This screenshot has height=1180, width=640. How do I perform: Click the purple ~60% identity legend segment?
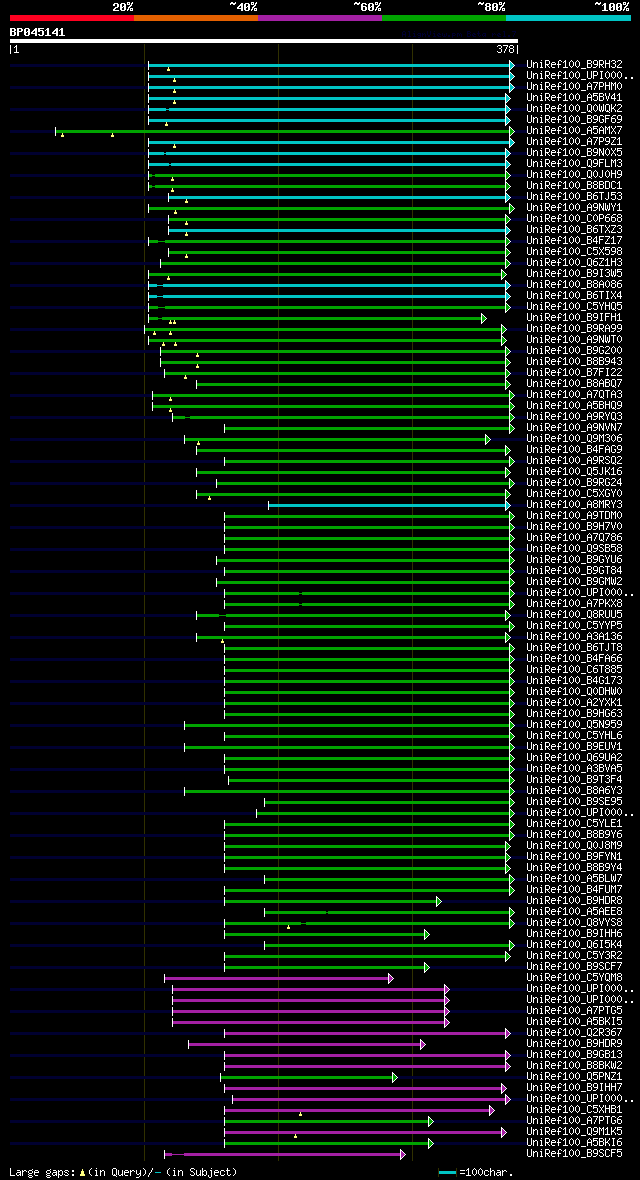coord(320,17)
